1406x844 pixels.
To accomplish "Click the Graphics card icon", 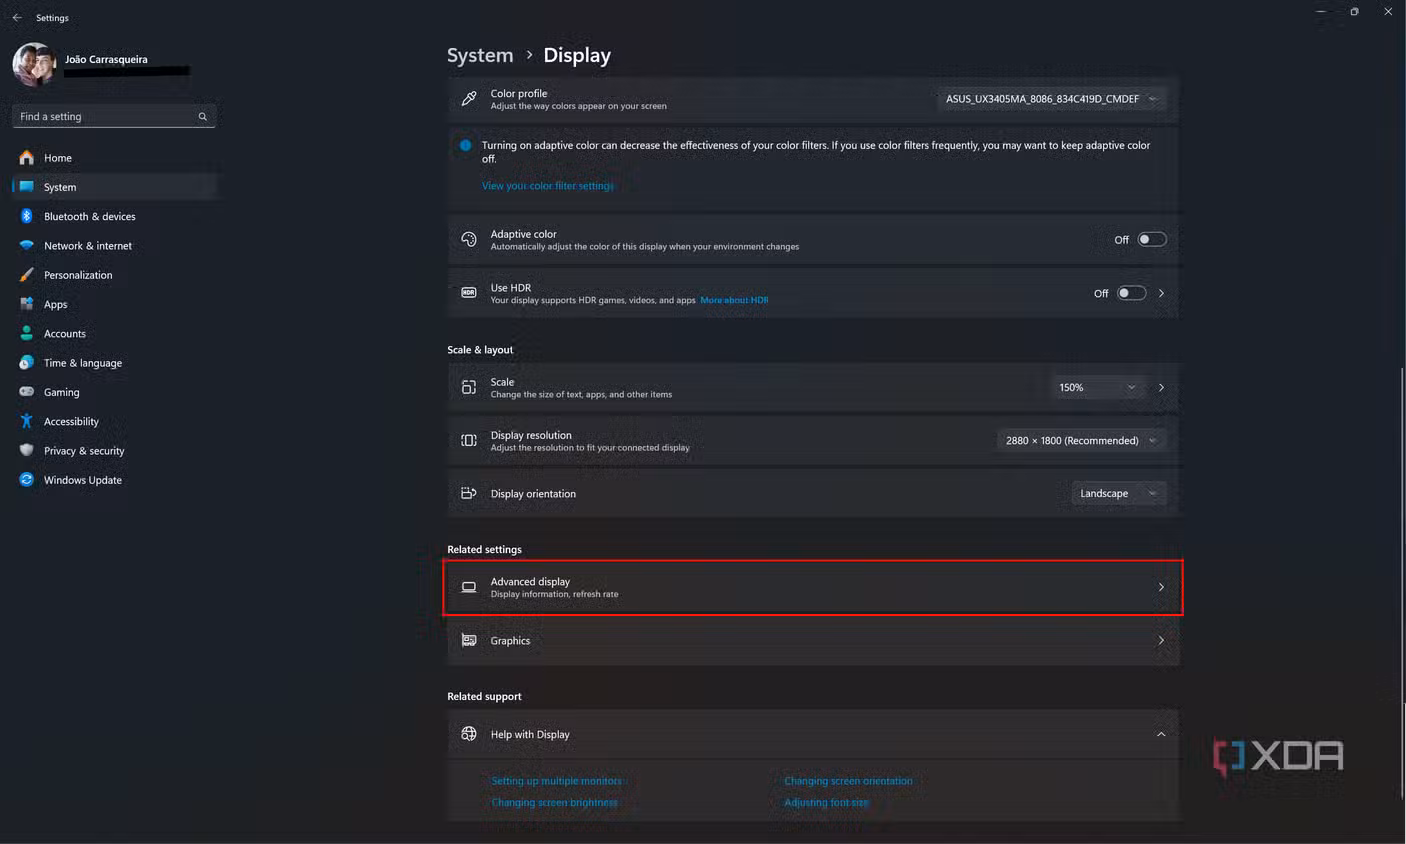I will pyautogui.click(x=469, y=640).
